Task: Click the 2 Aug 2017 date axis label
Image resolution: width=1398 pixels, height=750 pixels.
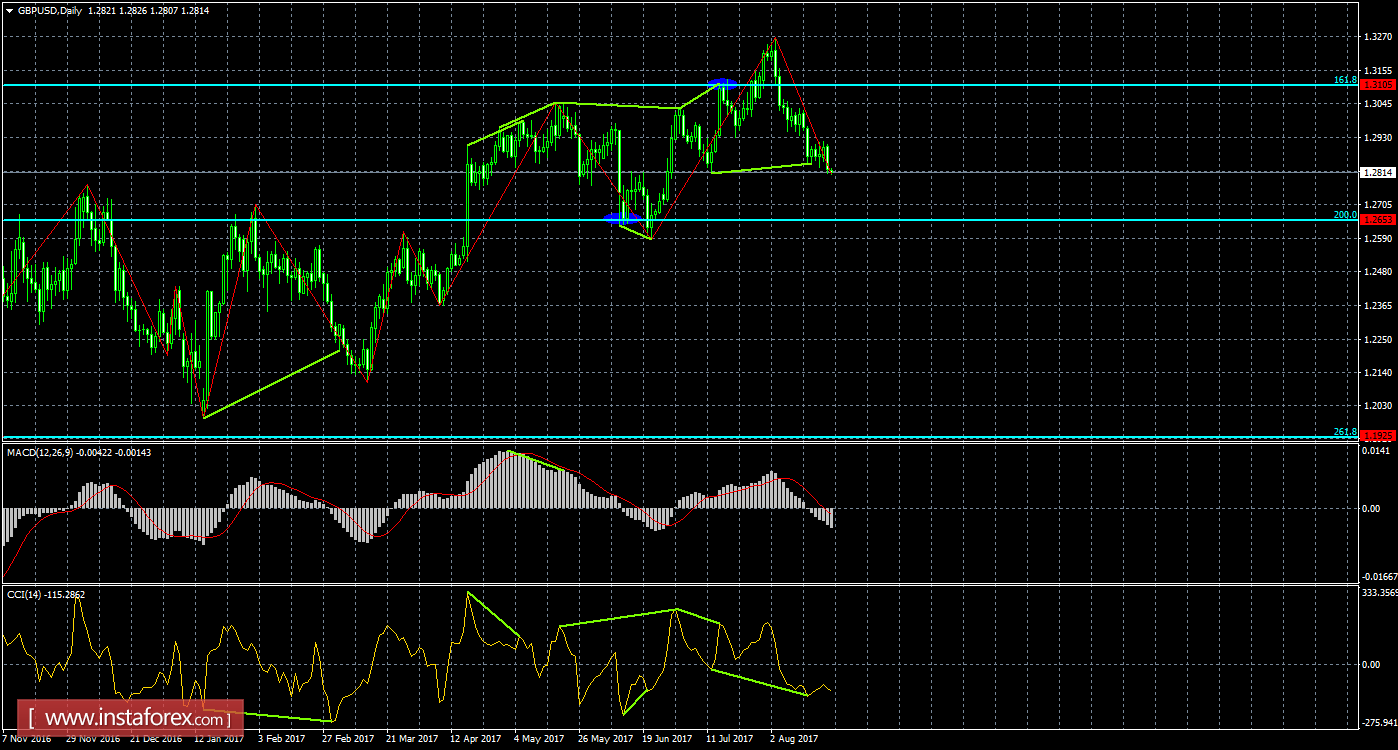Action: [x=794, y=738]
